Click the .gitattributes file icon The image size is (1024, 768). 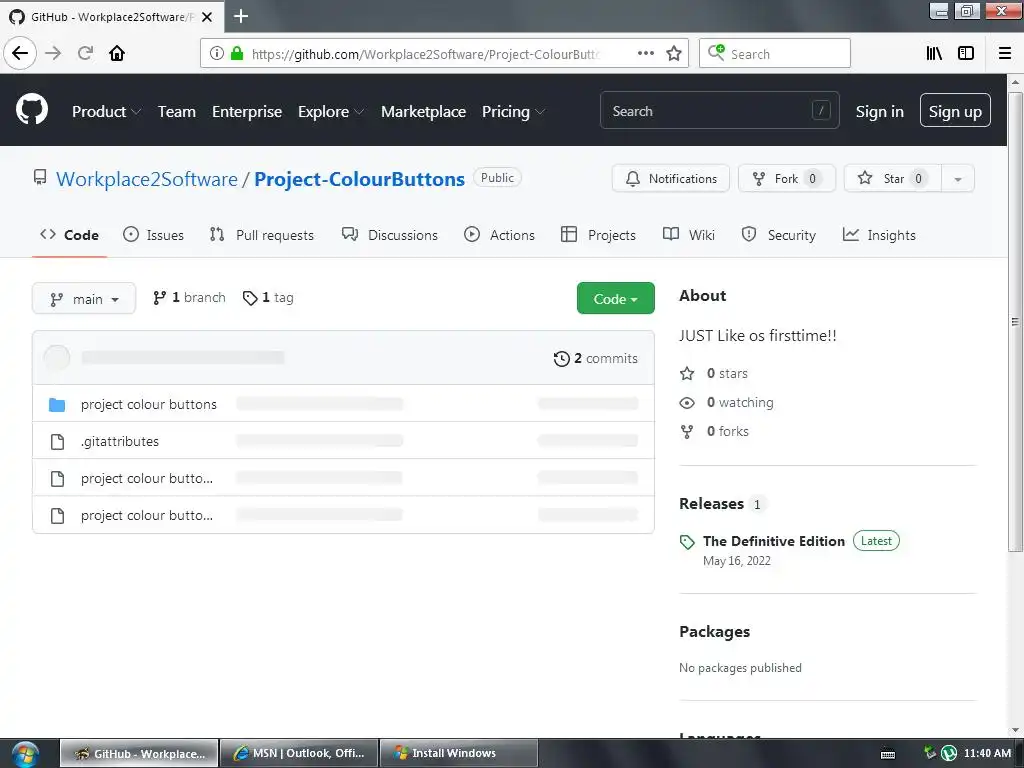pos(57,442)
